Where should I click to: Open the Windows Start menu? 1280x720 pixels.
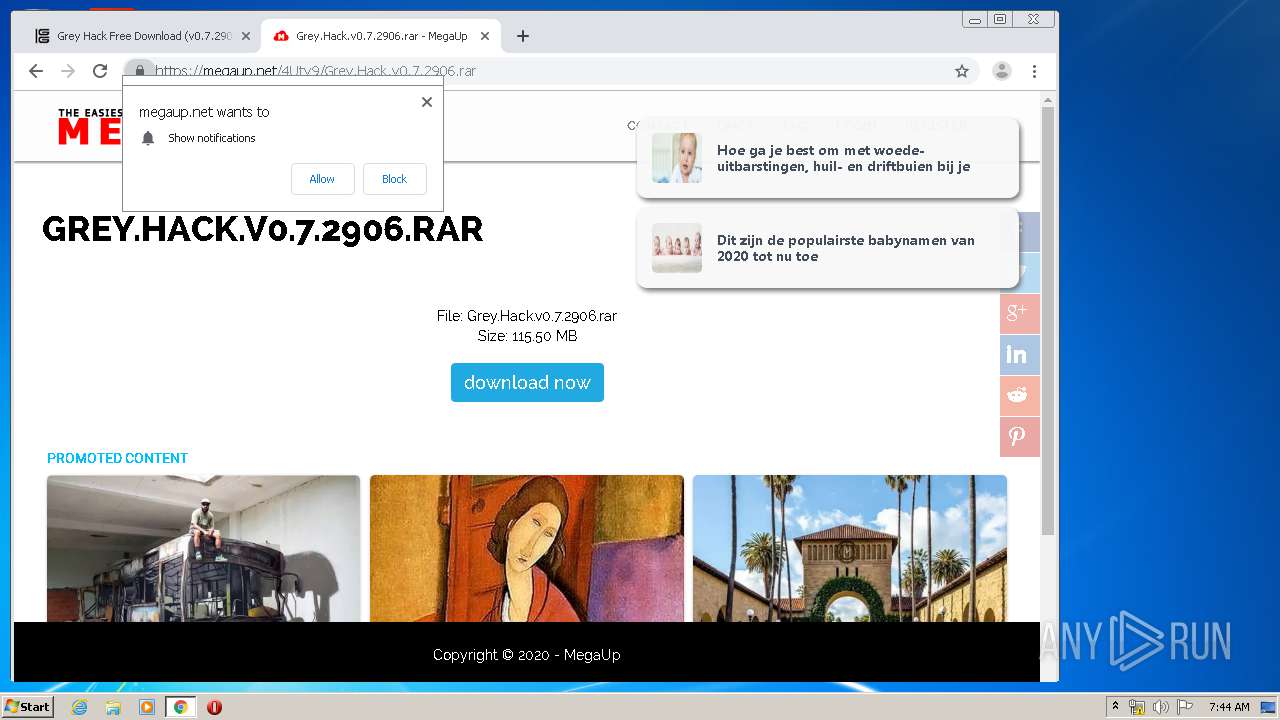click(x=27, y=707)
